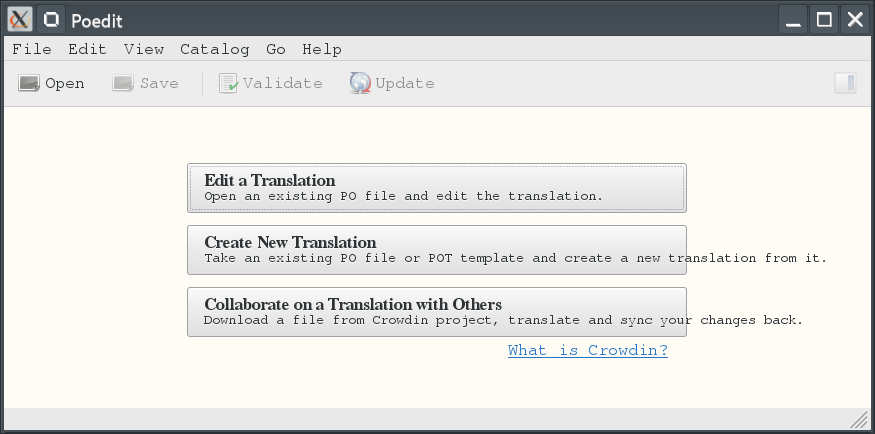
Task: Minimize the Poedit window
Action: pos(793,19)
